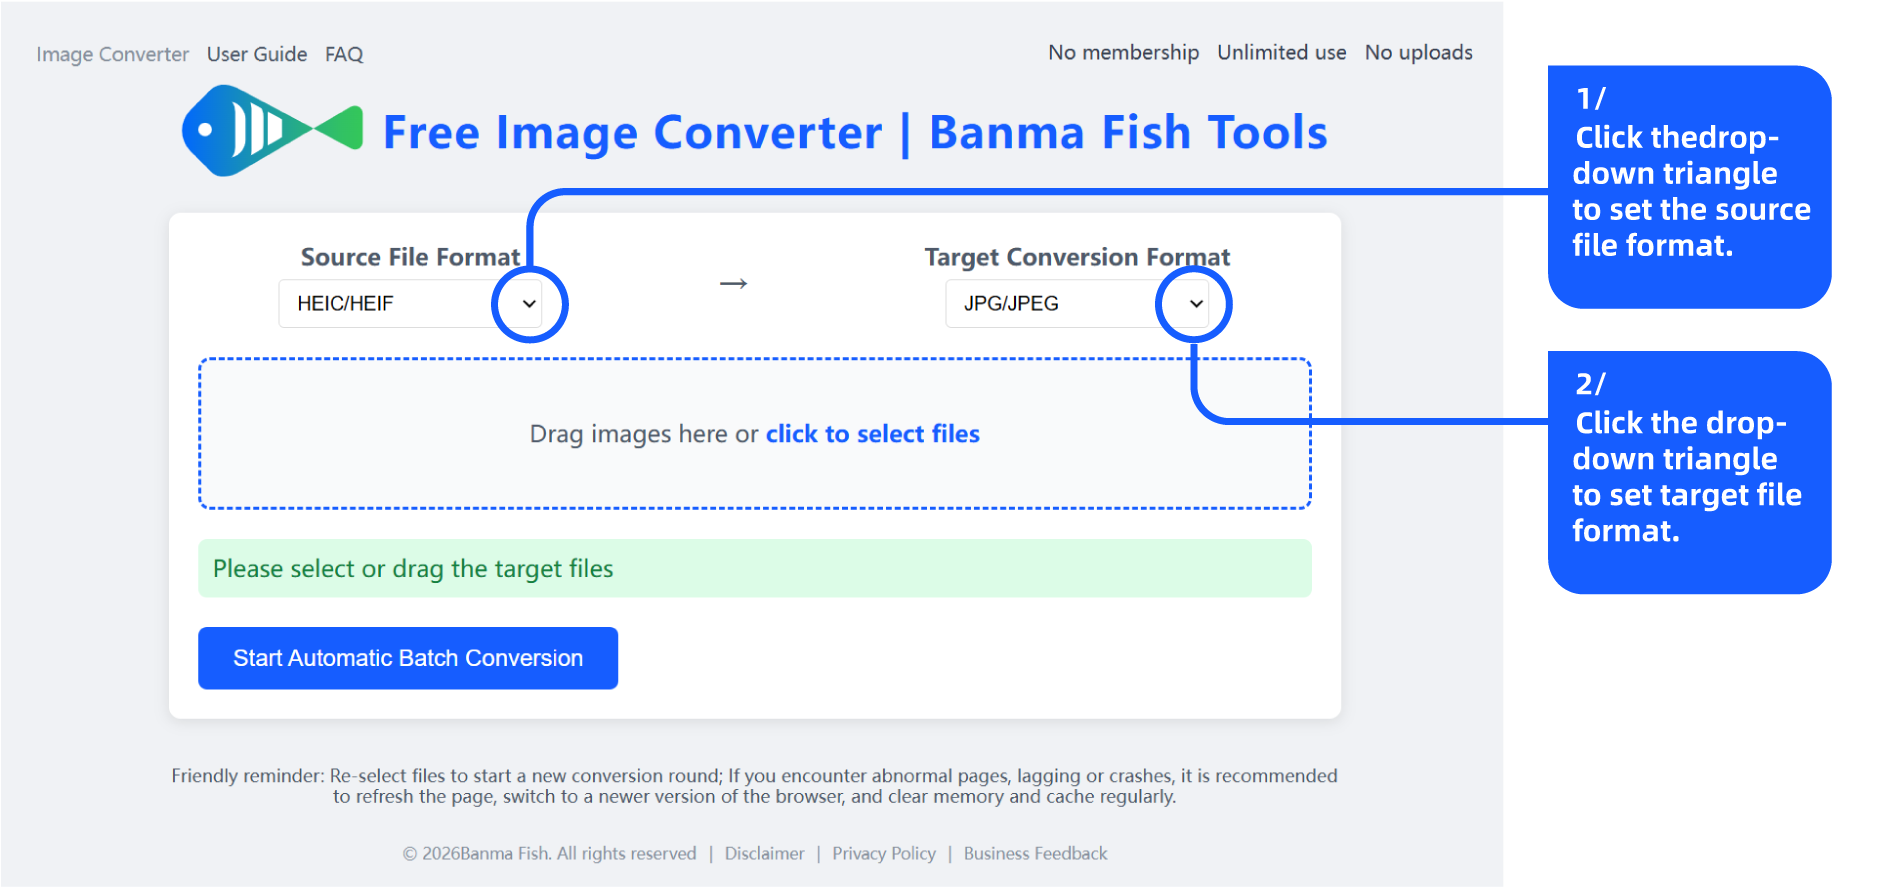Open the Business Feedback link
The width and height of the screenshot is (1881, 887).
(1036, 853)
